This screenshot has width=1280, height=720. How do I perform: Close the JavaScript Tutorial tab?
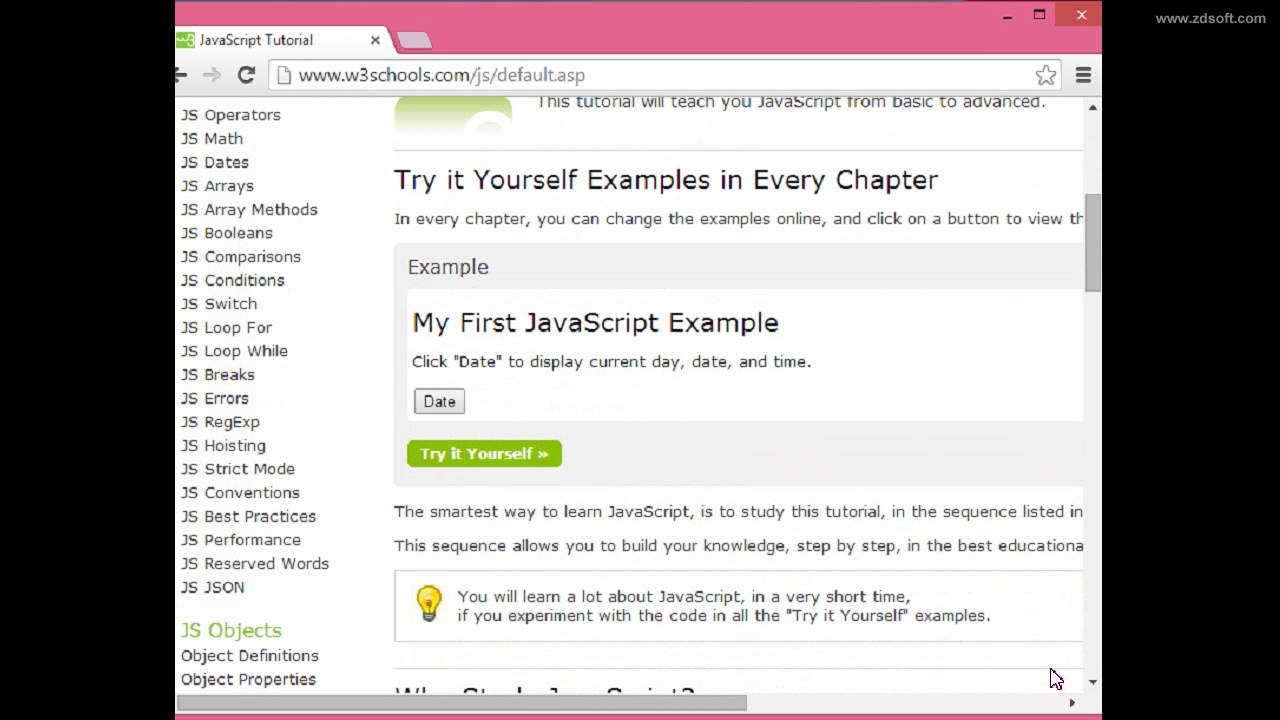(x=375, y=40)
